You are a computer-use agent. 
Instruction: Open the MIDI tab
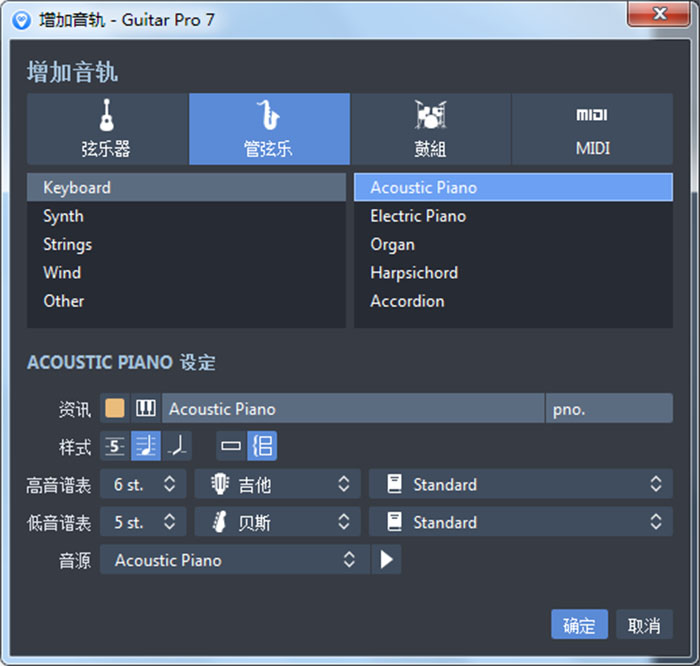pos(592,129)
